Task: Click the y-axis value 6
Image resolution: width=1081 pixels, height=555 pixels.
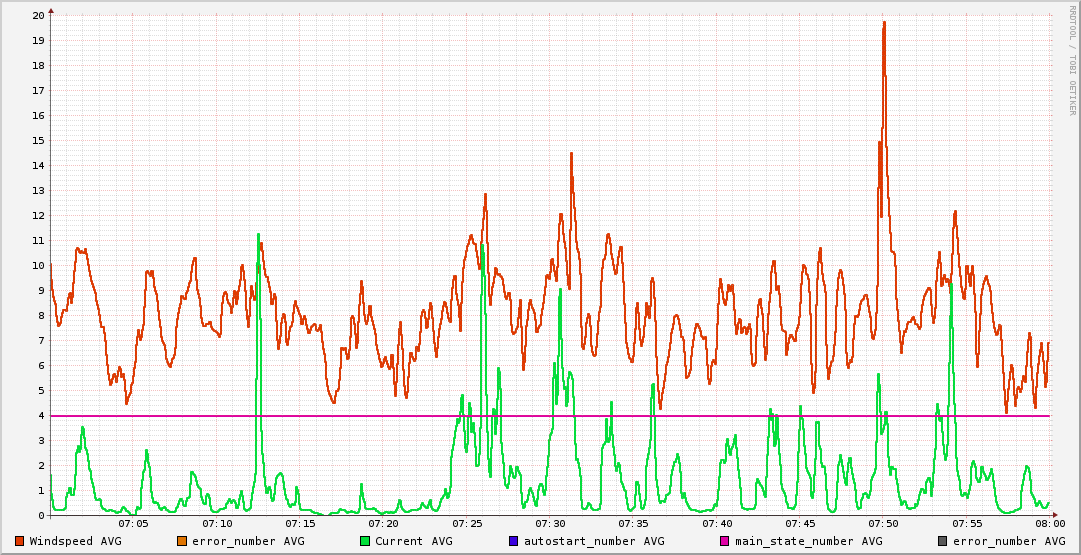Action: (x=41, y=365)
